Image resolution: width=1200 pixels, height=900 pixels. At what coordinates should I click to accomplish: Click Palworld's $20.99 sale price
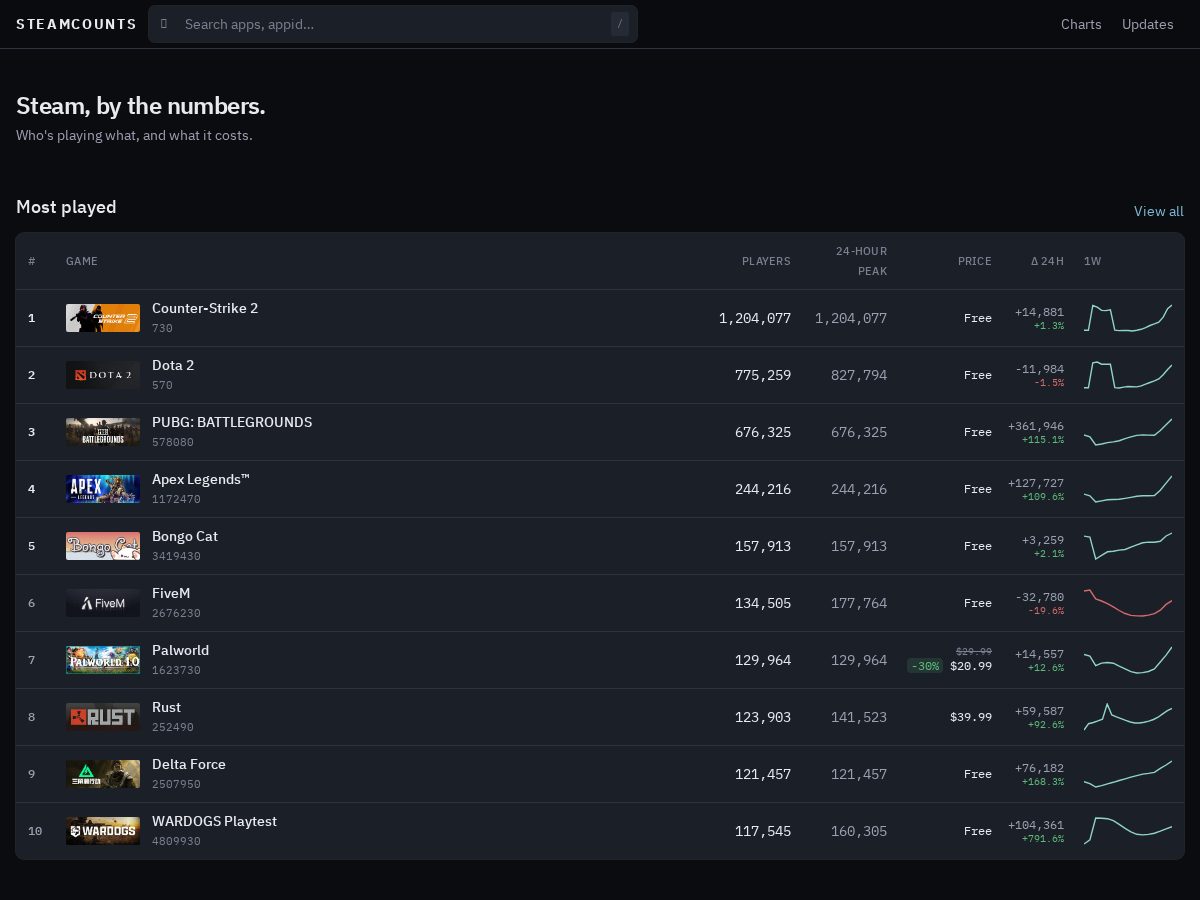pyautogui.click(x=971, y=666)
